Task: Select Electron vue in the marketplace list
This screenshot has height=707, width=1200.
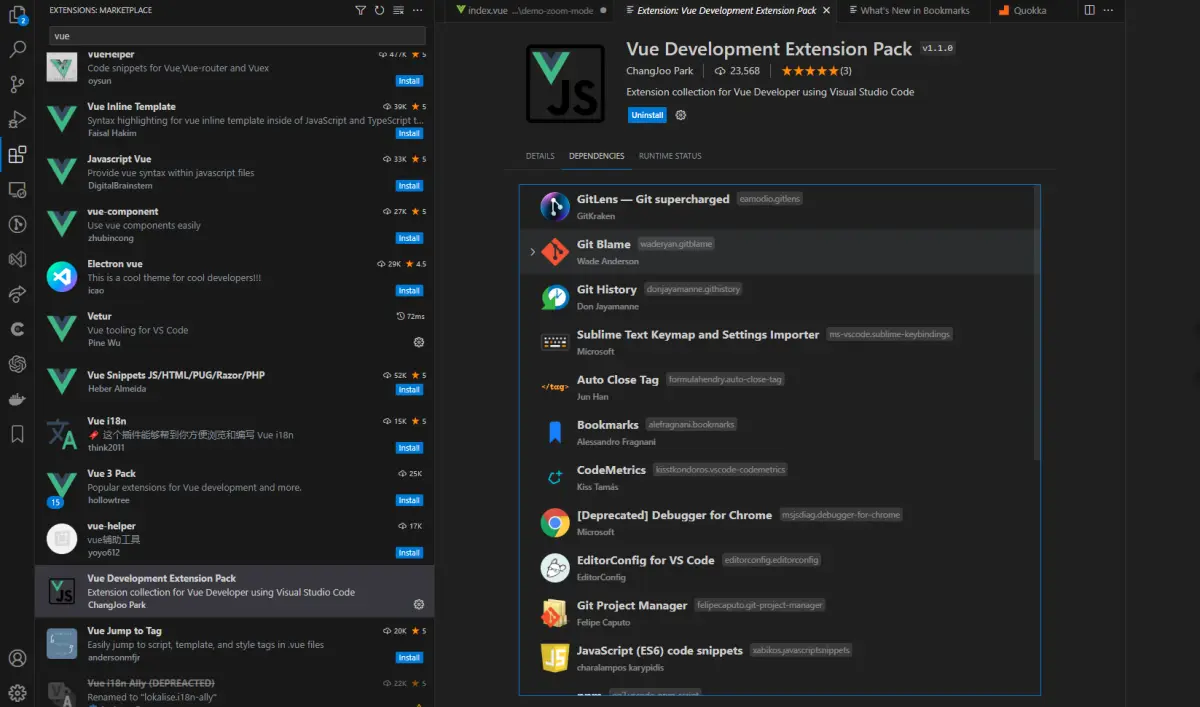Action: coord(235,277)
